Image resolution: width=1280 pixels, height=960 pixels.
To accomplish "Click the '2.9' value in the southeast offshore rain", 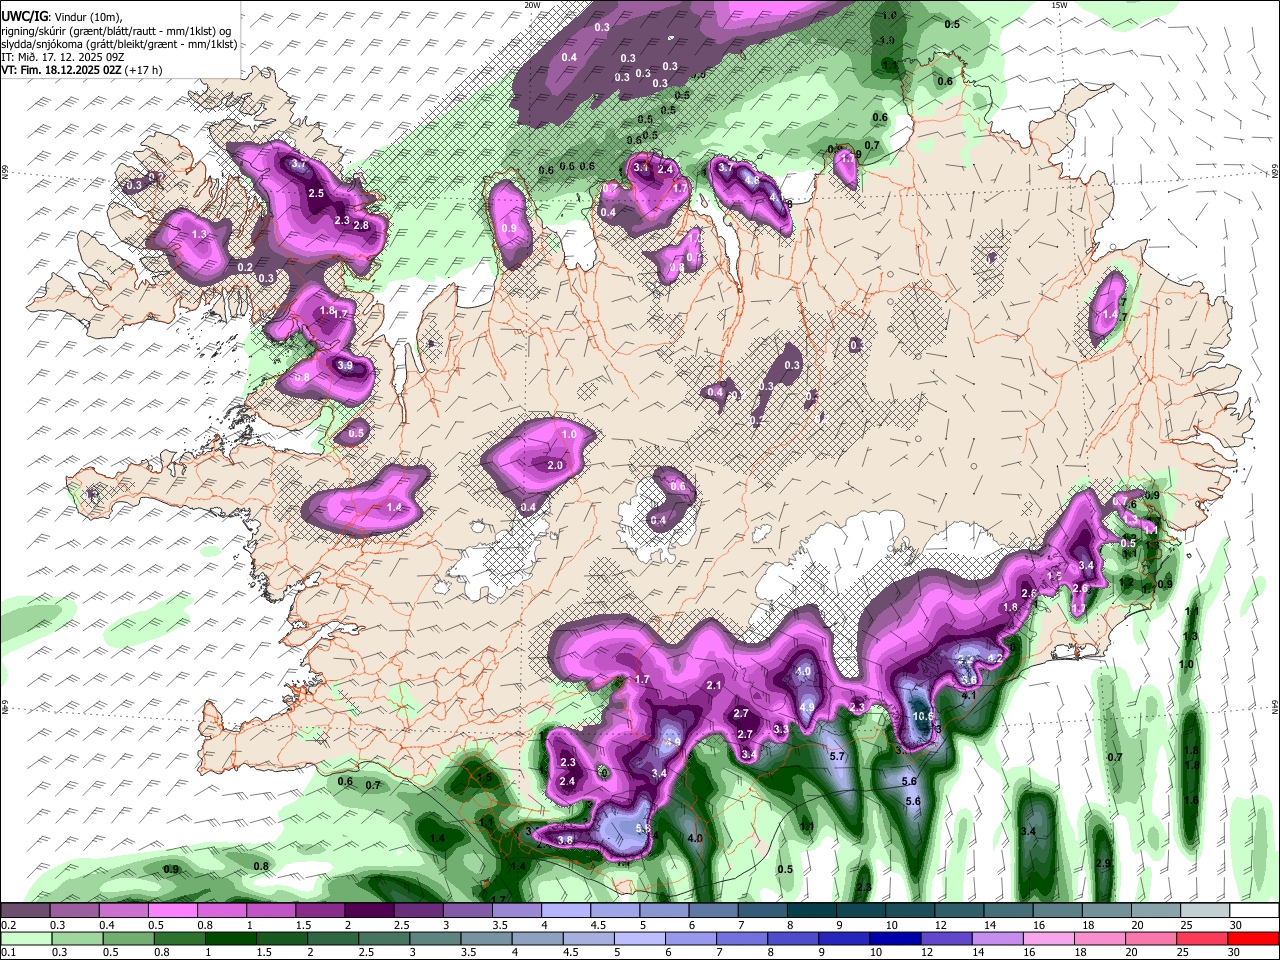I will point(1103,863).
